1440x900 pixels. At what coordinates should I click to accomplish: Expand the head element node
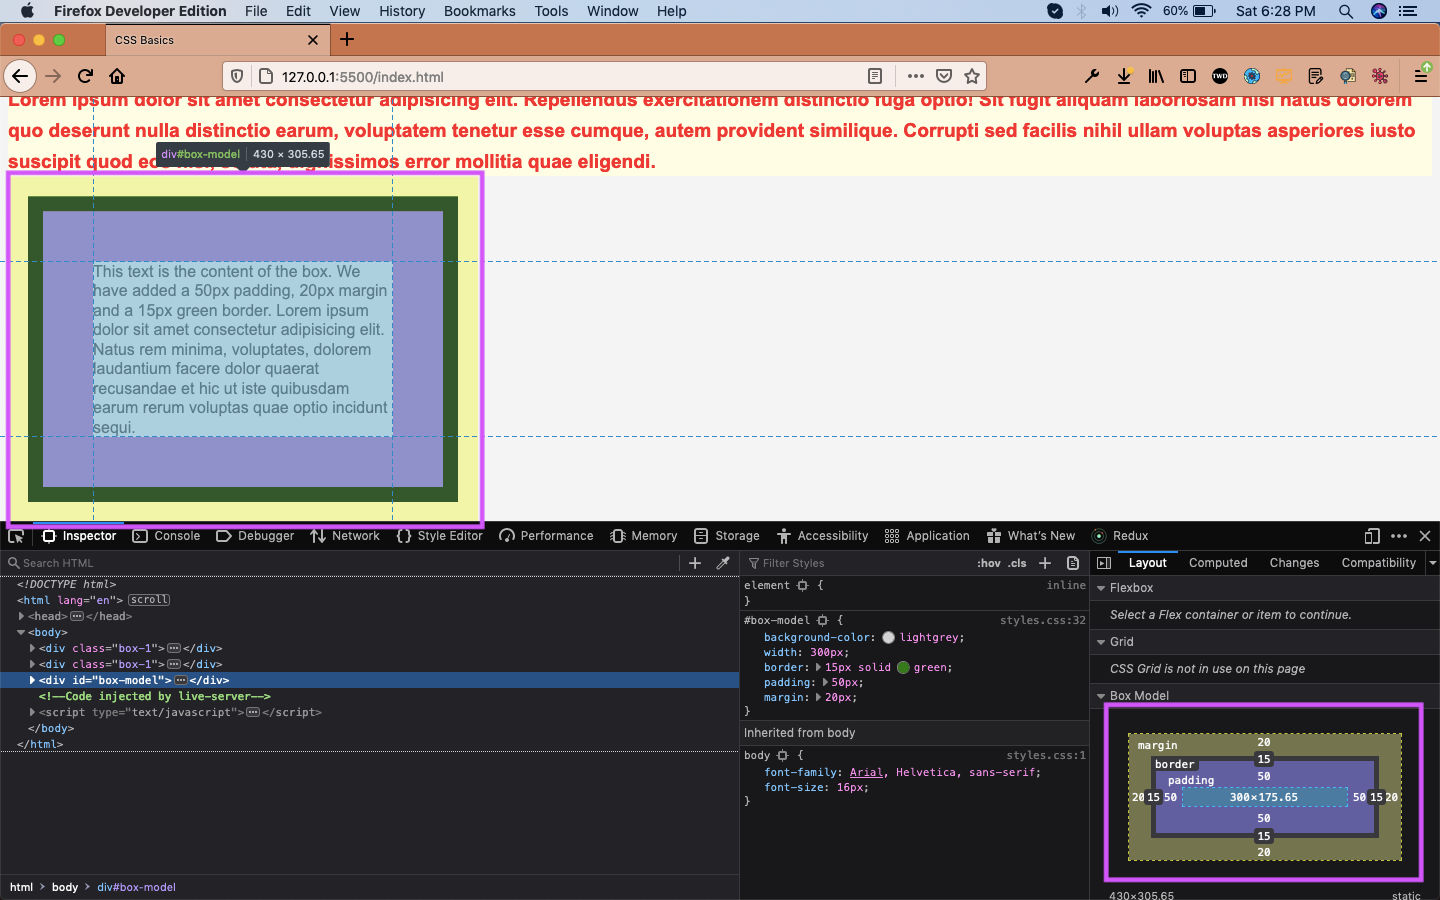click(21, 616)
